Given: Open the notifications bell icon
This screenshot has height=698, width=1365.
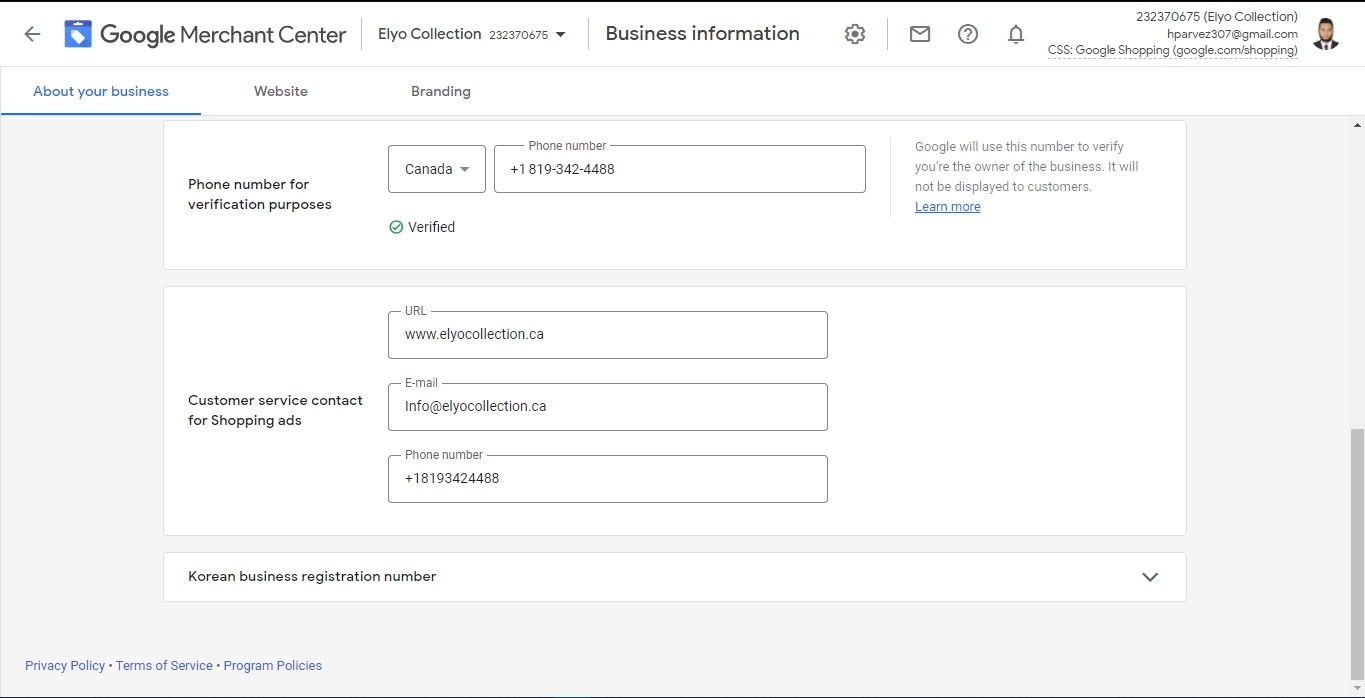Looking at the screenshot, I should click(x=1016, y=34).
